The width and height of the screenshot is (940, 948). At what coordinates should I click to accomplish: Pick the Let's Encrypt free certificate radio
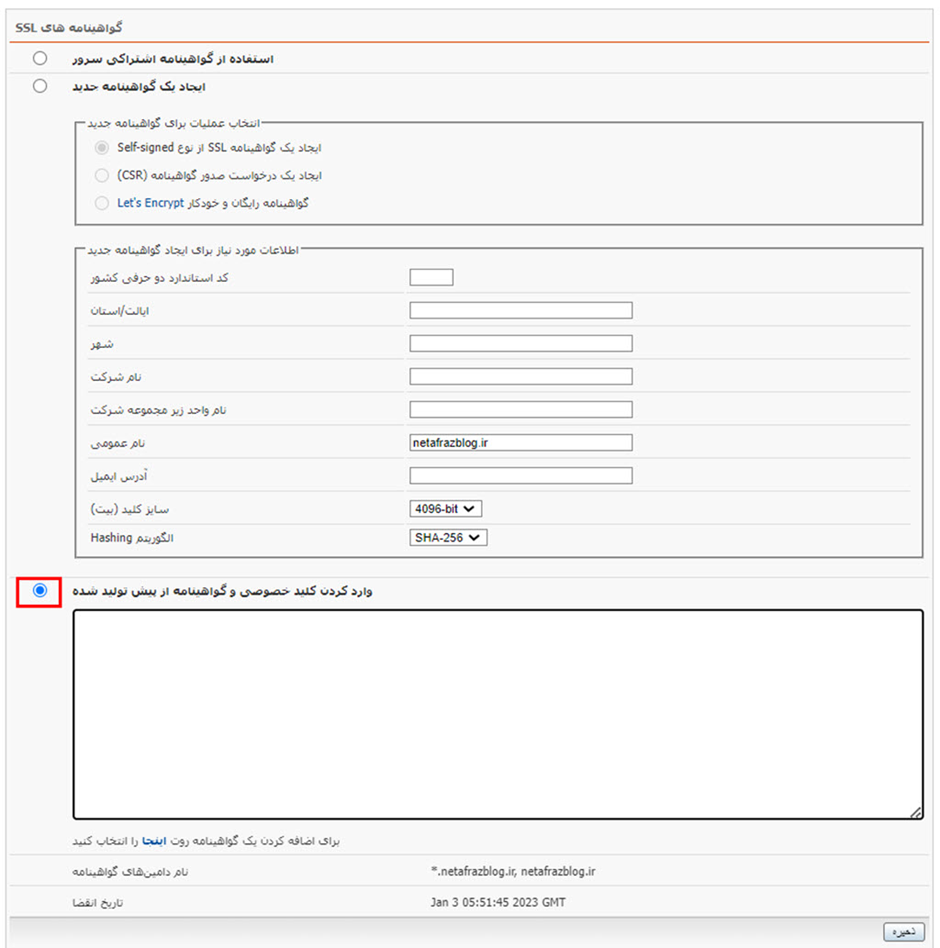tap(102, 203)
